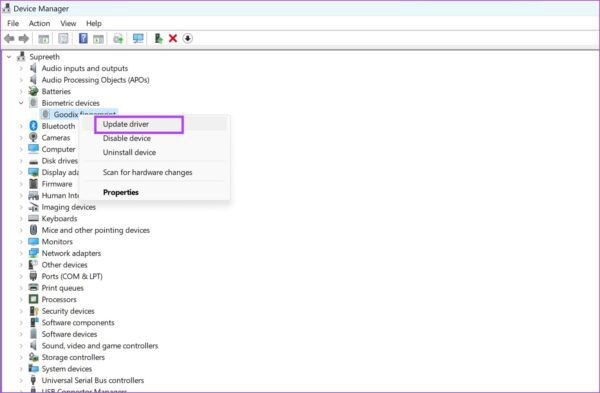Image resolution: width=600 pixels, height=393 pixels.
Task: Expand the Network adapters category
Action: 21,253
